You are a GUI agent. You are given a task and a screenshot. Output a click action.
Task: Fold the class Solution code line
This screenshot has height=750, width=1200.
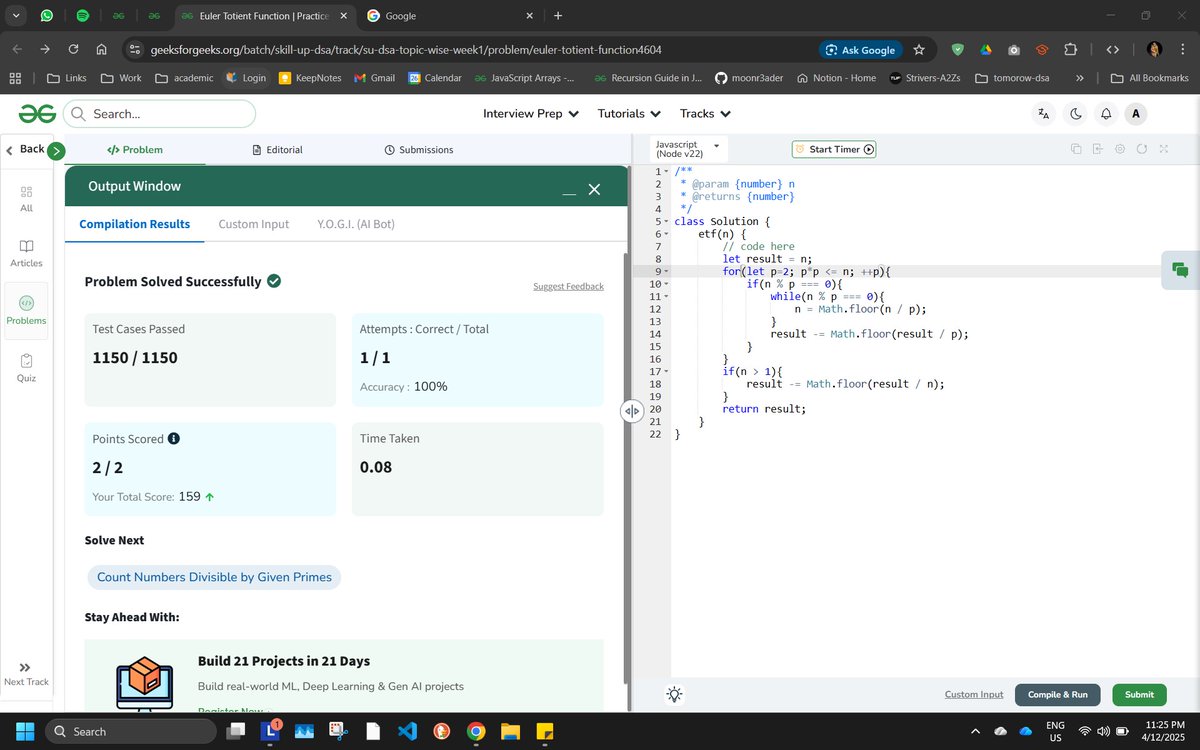[666, 222]
